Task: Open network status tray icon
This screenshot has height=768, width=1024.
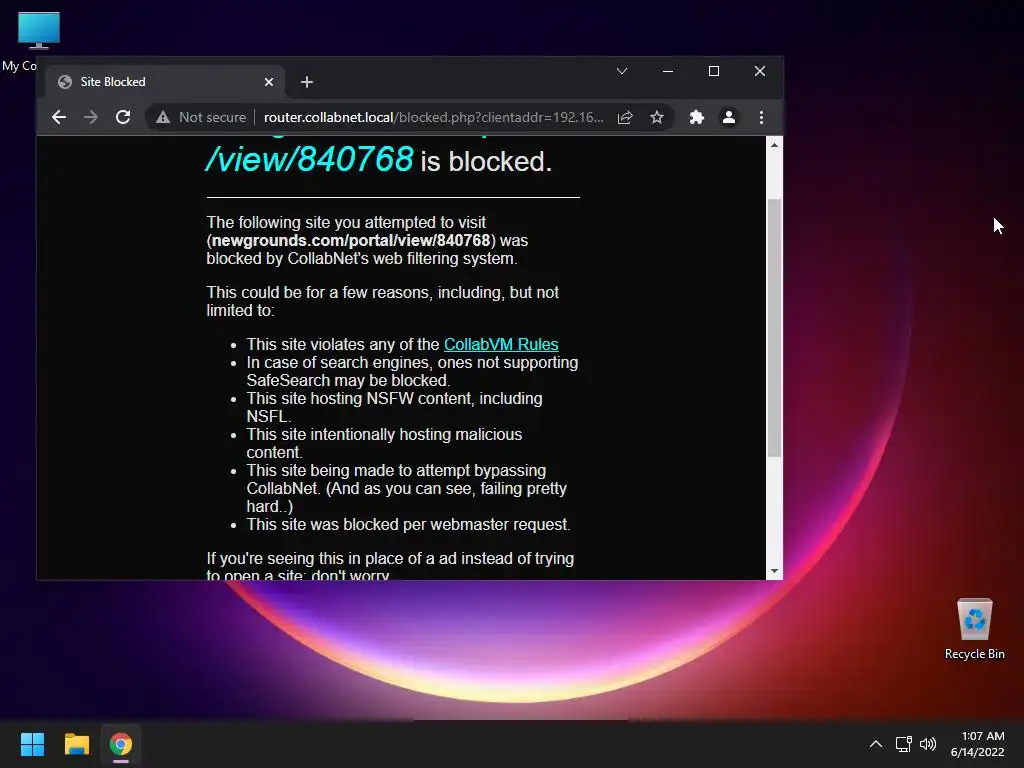Action: pos(903,744)
